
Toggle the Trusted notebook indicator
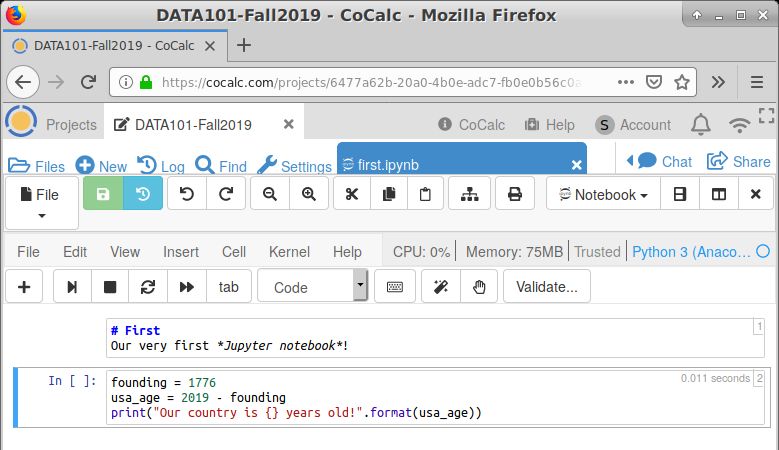click(597, 252)
